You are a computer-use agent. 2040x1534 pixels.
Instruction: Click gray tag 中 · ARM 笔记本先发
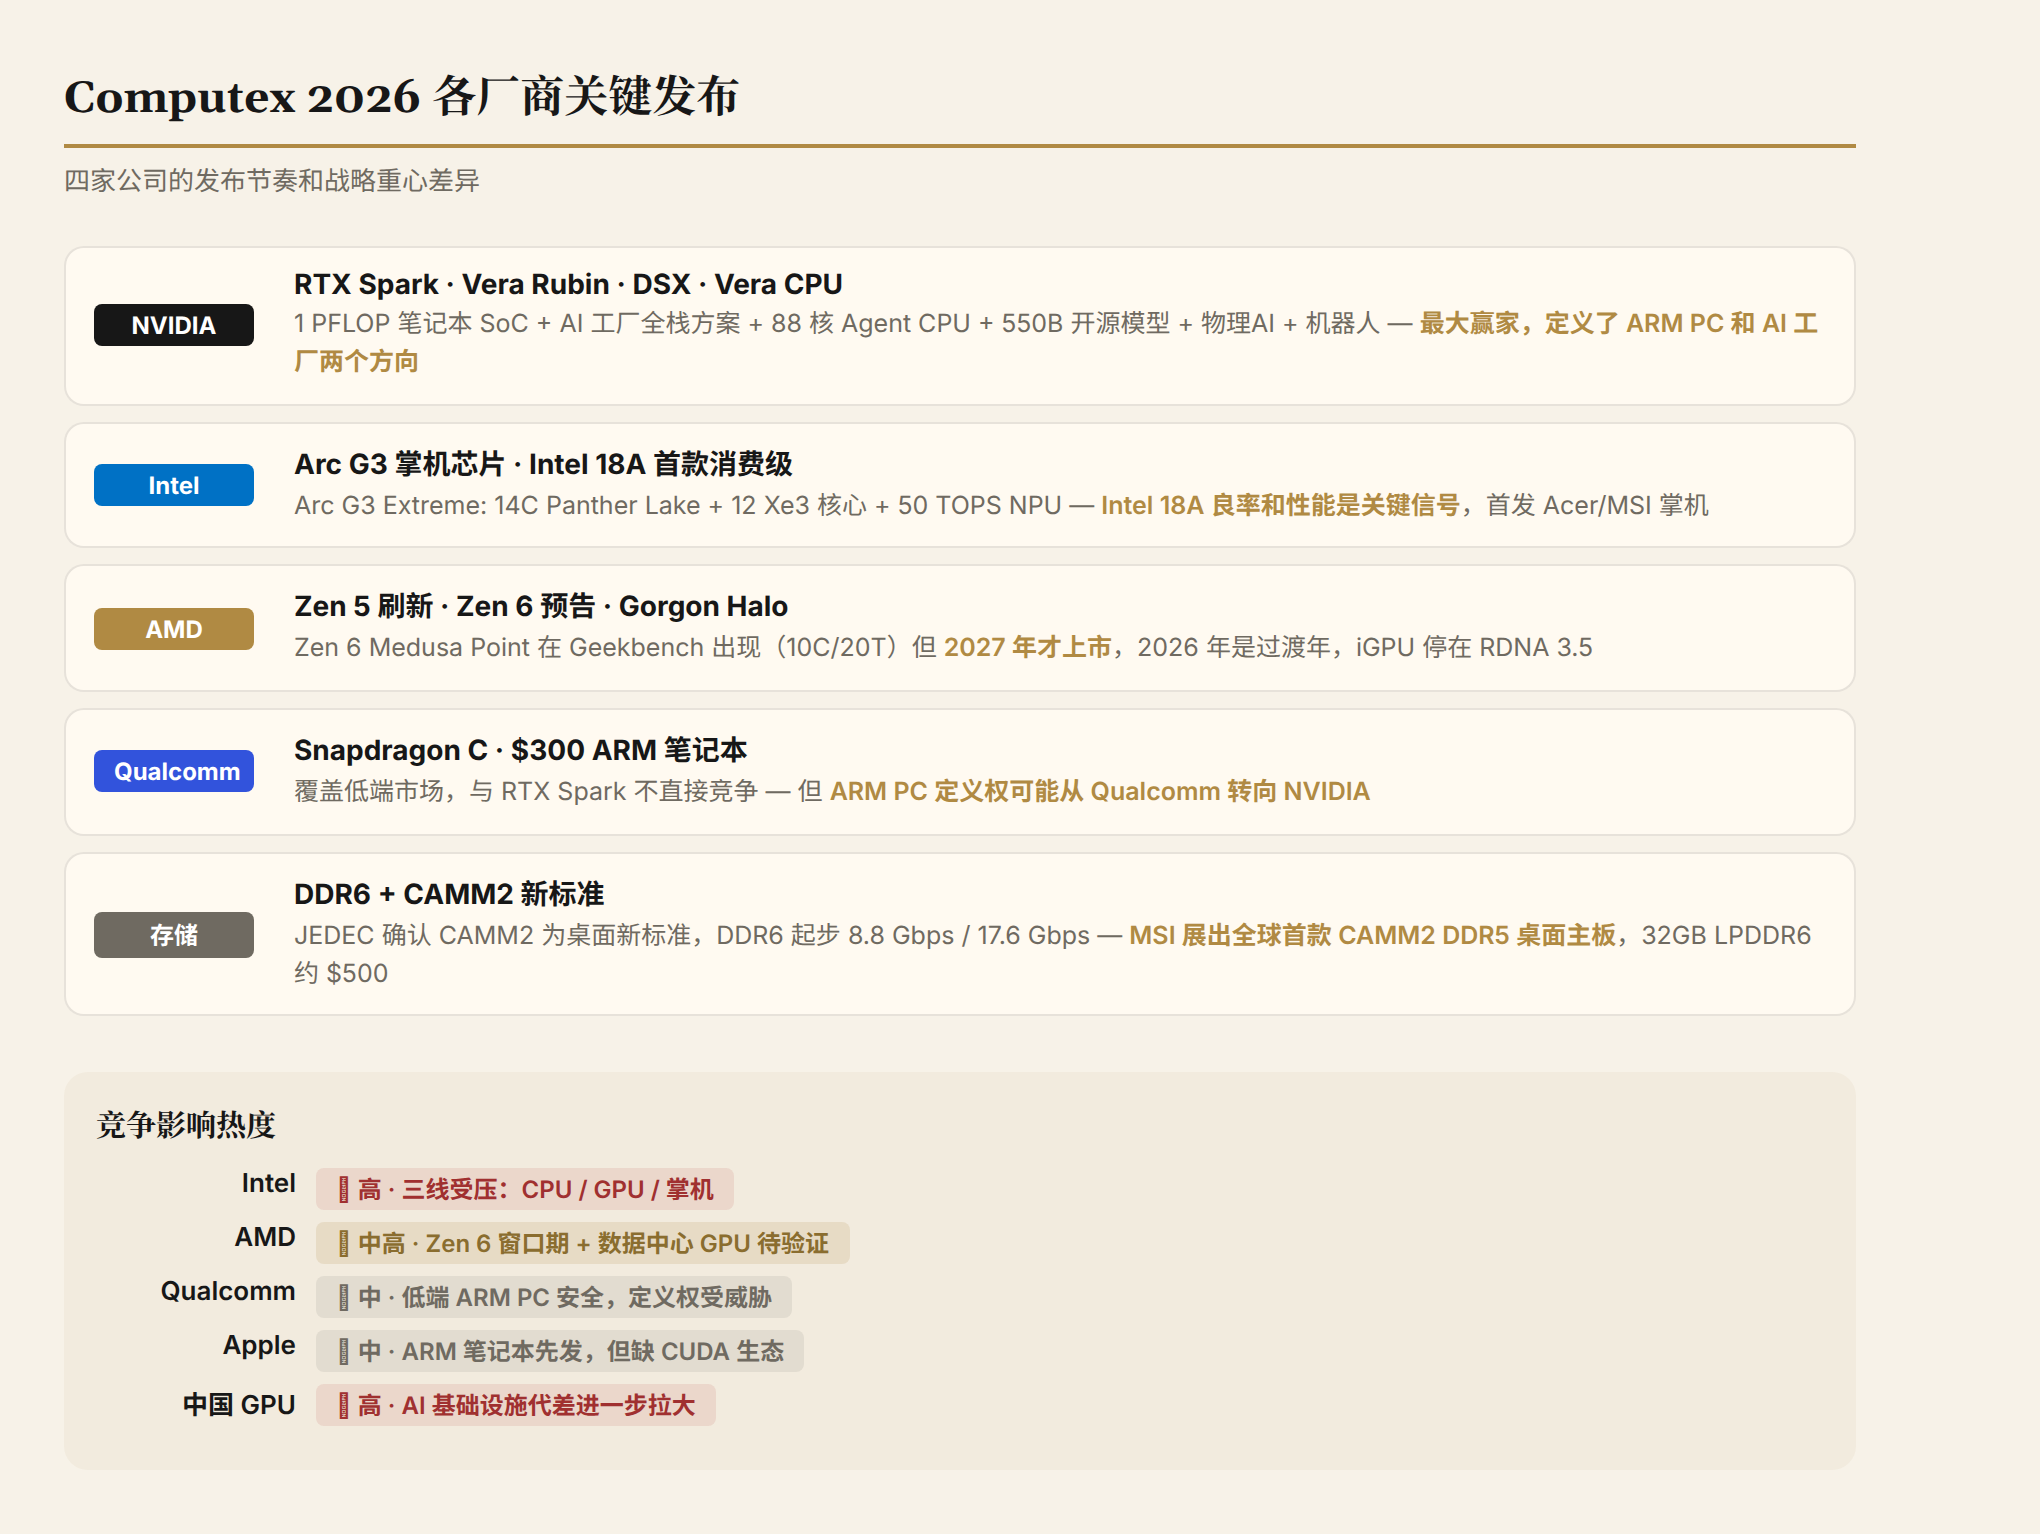[560, 1351]
